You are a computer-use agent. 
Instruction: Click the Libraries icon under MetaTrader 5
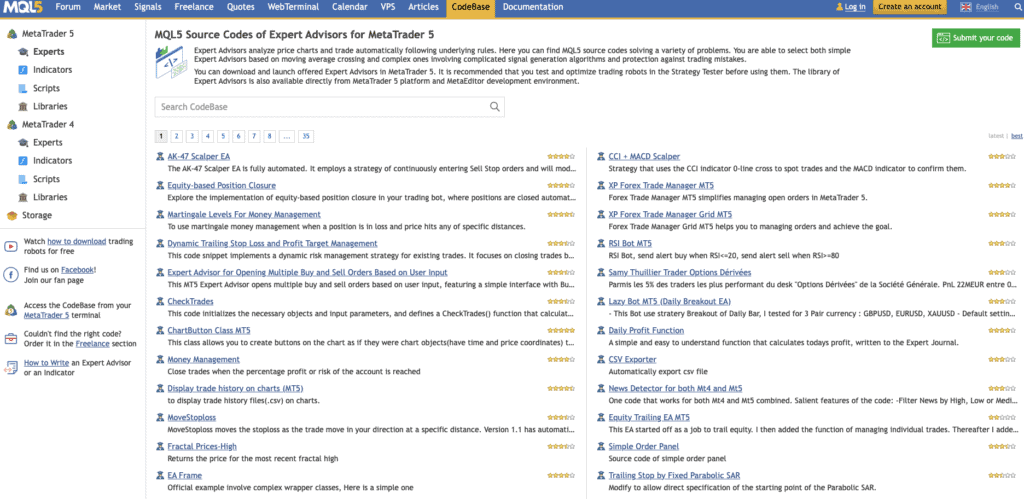pyautogui.click(x=24, y=106)
